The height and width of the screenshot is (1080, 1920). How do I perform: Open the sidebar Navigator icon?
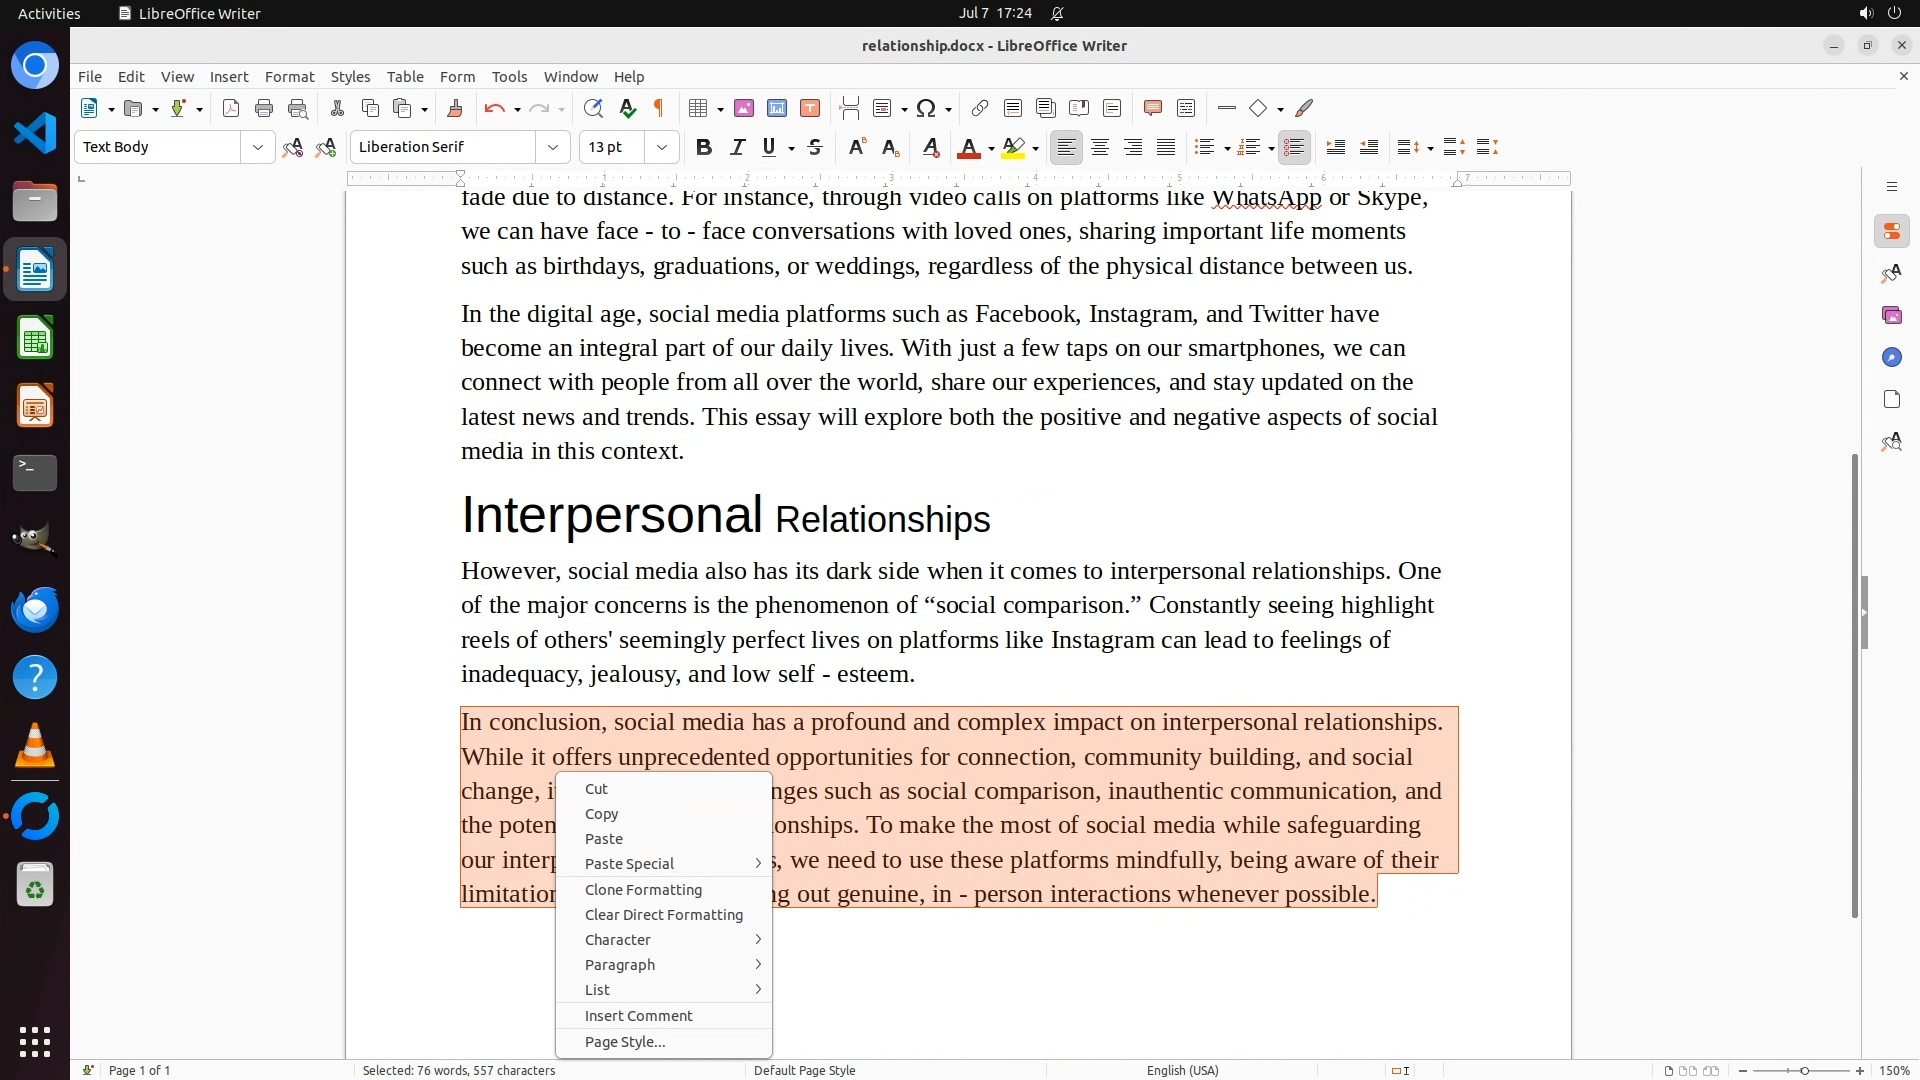tap(1891, 358)
